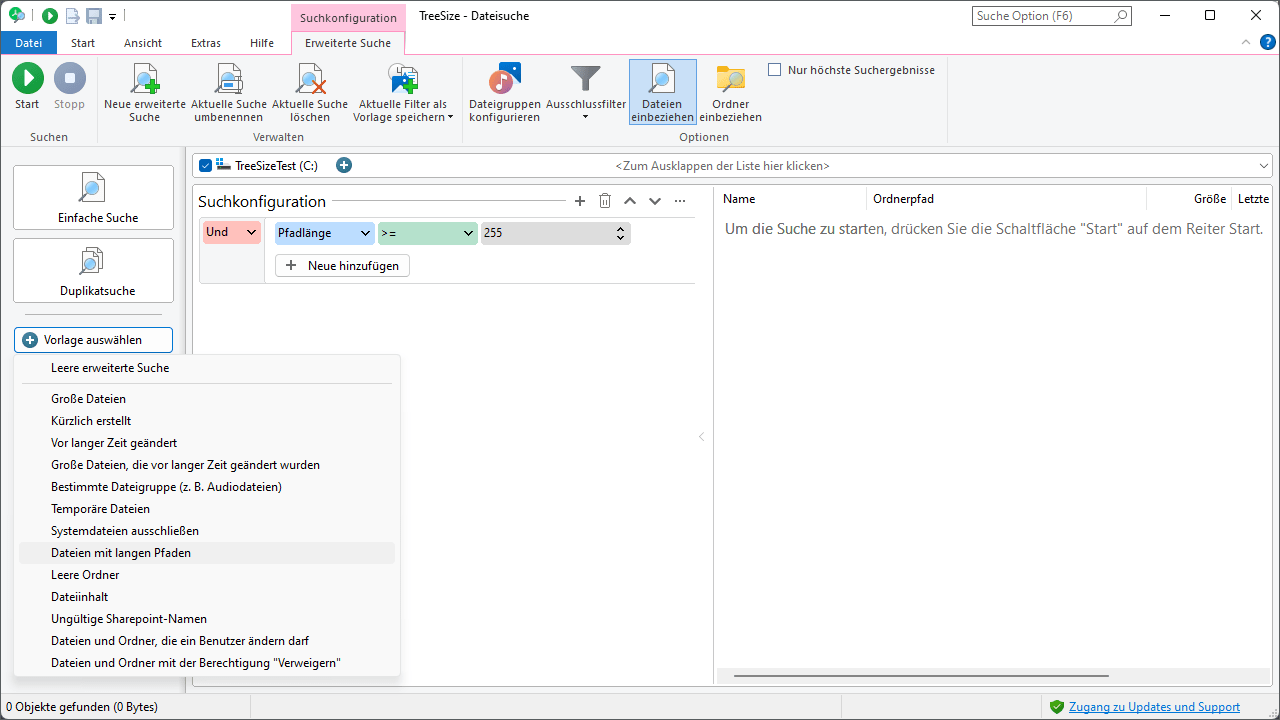Screen dimensions: 1280x720
Task: Choose Leere erweiterte Suche template
Action: point(207,368)
